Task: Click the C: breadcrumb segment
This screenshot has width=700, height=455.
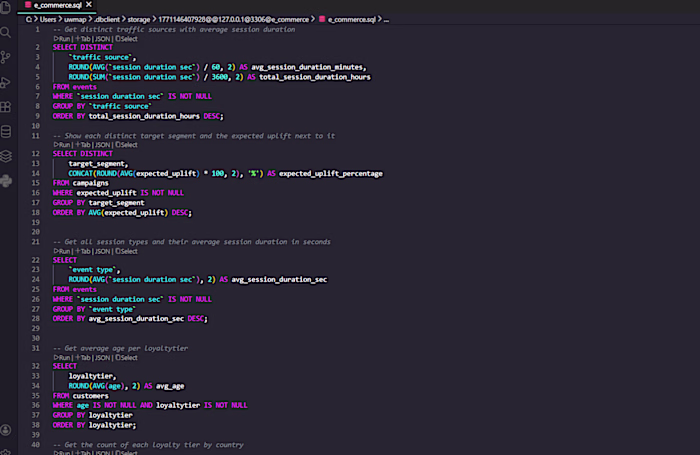Action: [29, 19]
